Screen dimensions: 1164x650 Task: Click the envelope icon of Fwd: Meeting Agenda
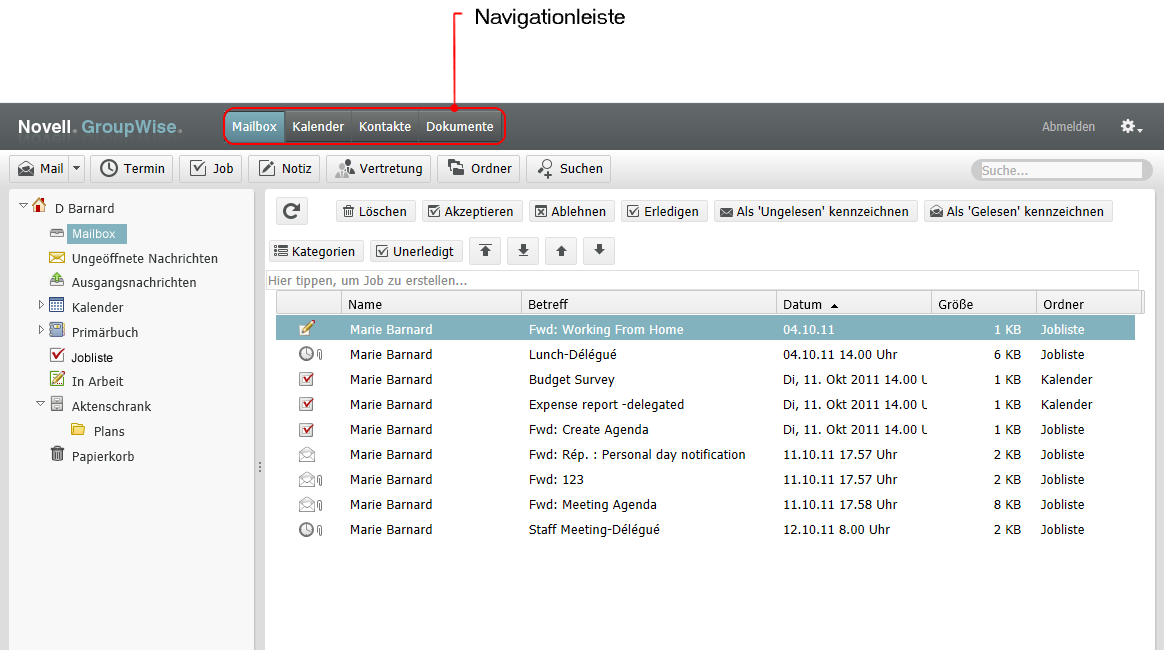[x=307, y=505]
